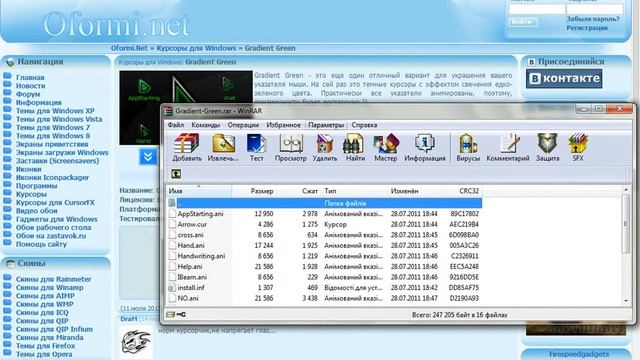Click the password input field
The width and height of the screenshot is (640, 360).
(595, 9)
